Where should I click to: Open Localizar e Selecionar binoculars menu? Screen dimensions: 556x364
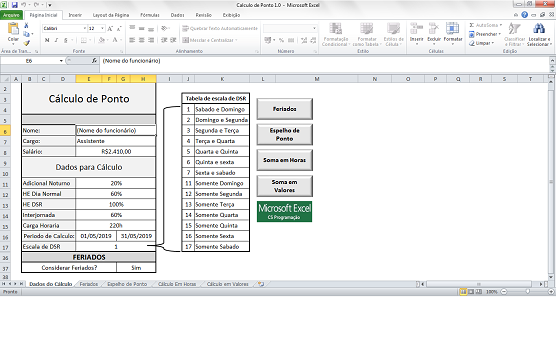click(x=539, y=34)
